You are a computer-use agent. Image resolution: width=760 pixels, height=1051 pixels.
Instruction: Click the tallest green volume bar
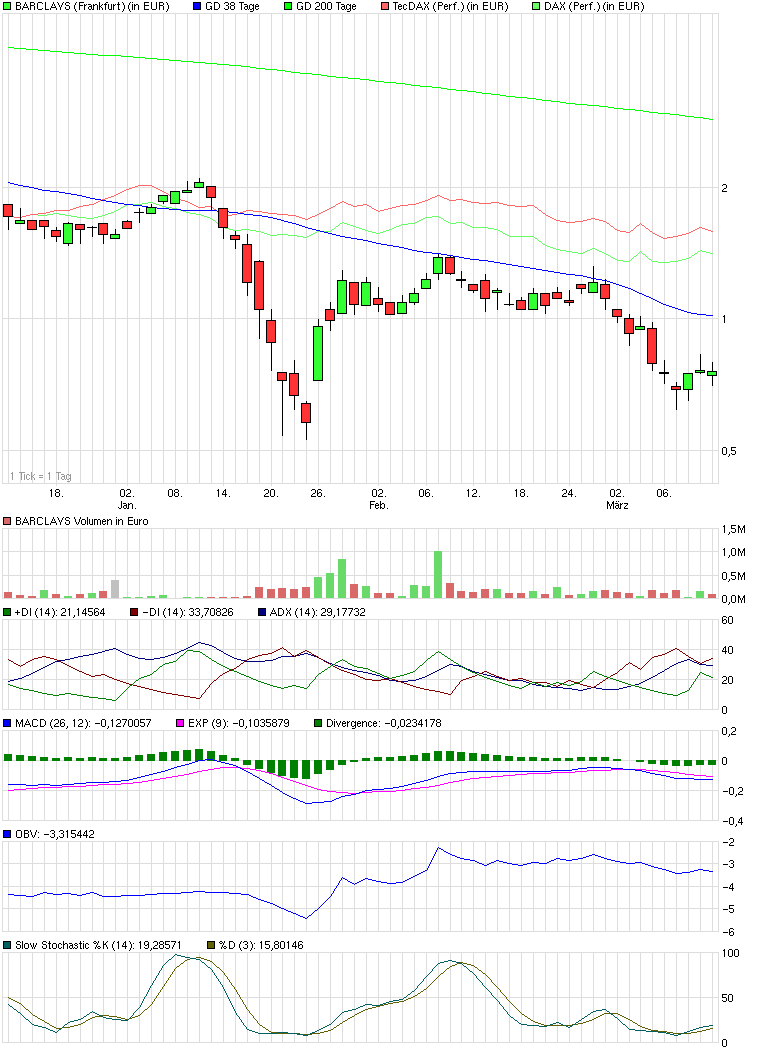437,575
